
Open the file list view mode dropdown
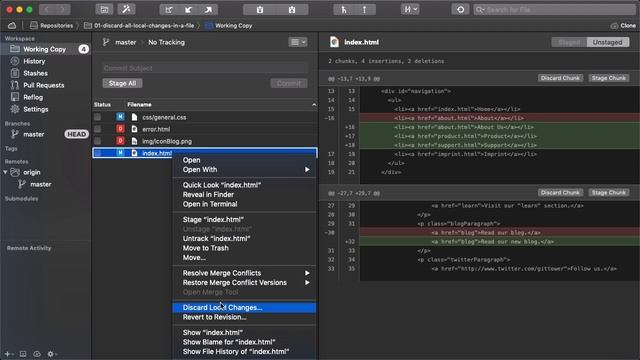coord(298,42)
